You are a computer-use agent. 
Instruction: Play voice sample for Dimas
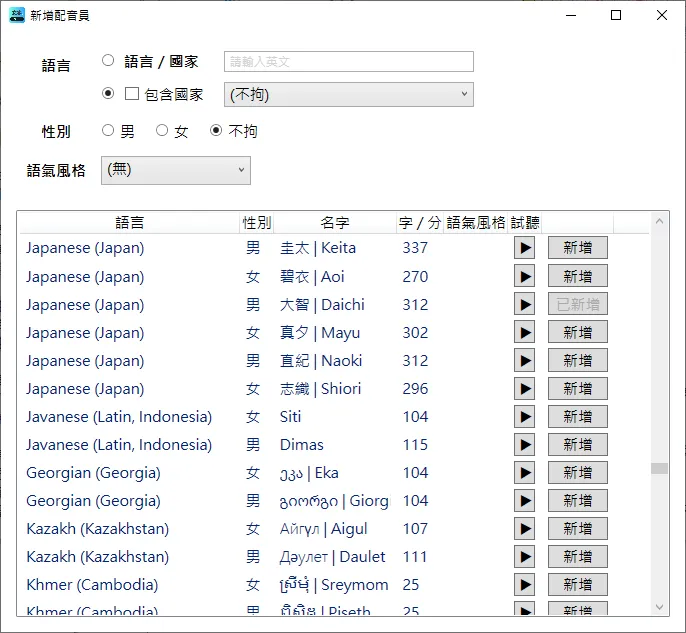click(524, 444)
